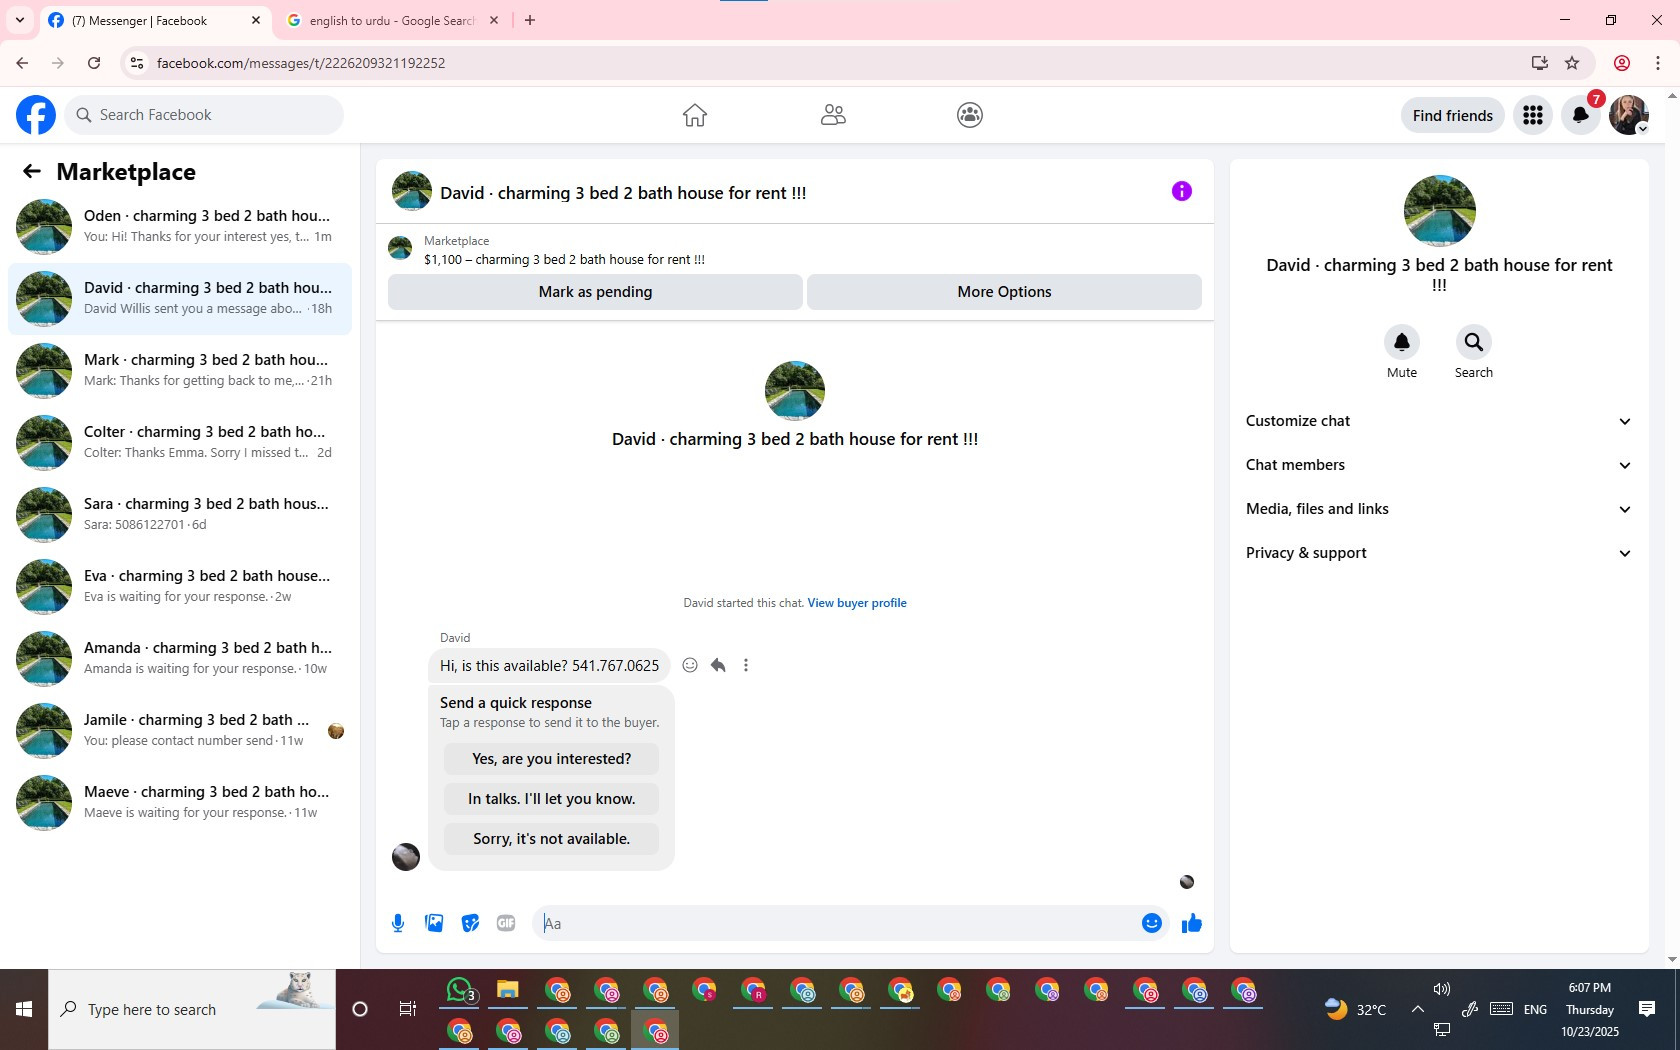This screenshot has width=1680, height=1050.
Task: Open emoji picker in message box
Action: (x=1151, y=923)
